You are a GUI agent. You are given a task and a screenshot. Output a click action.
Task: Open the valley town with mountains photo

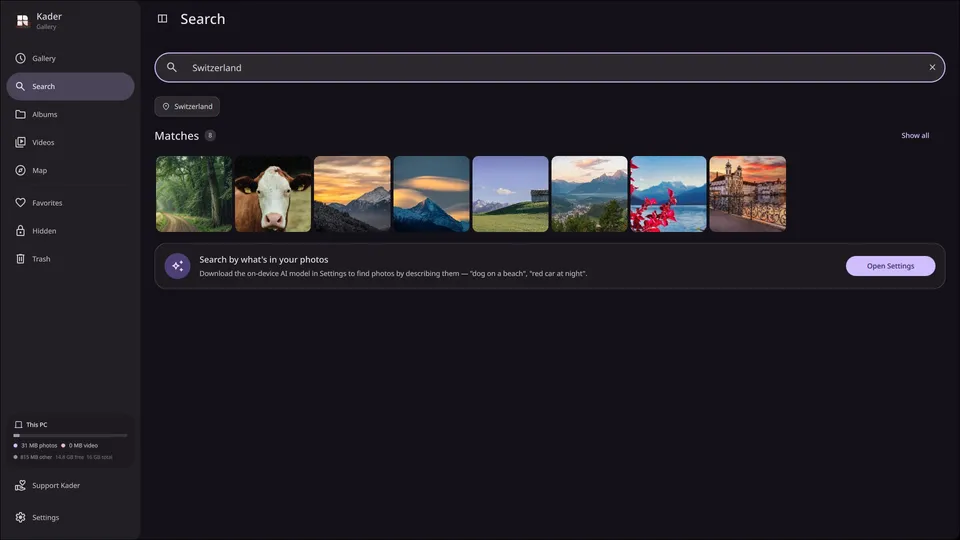(x=590, y=194)
